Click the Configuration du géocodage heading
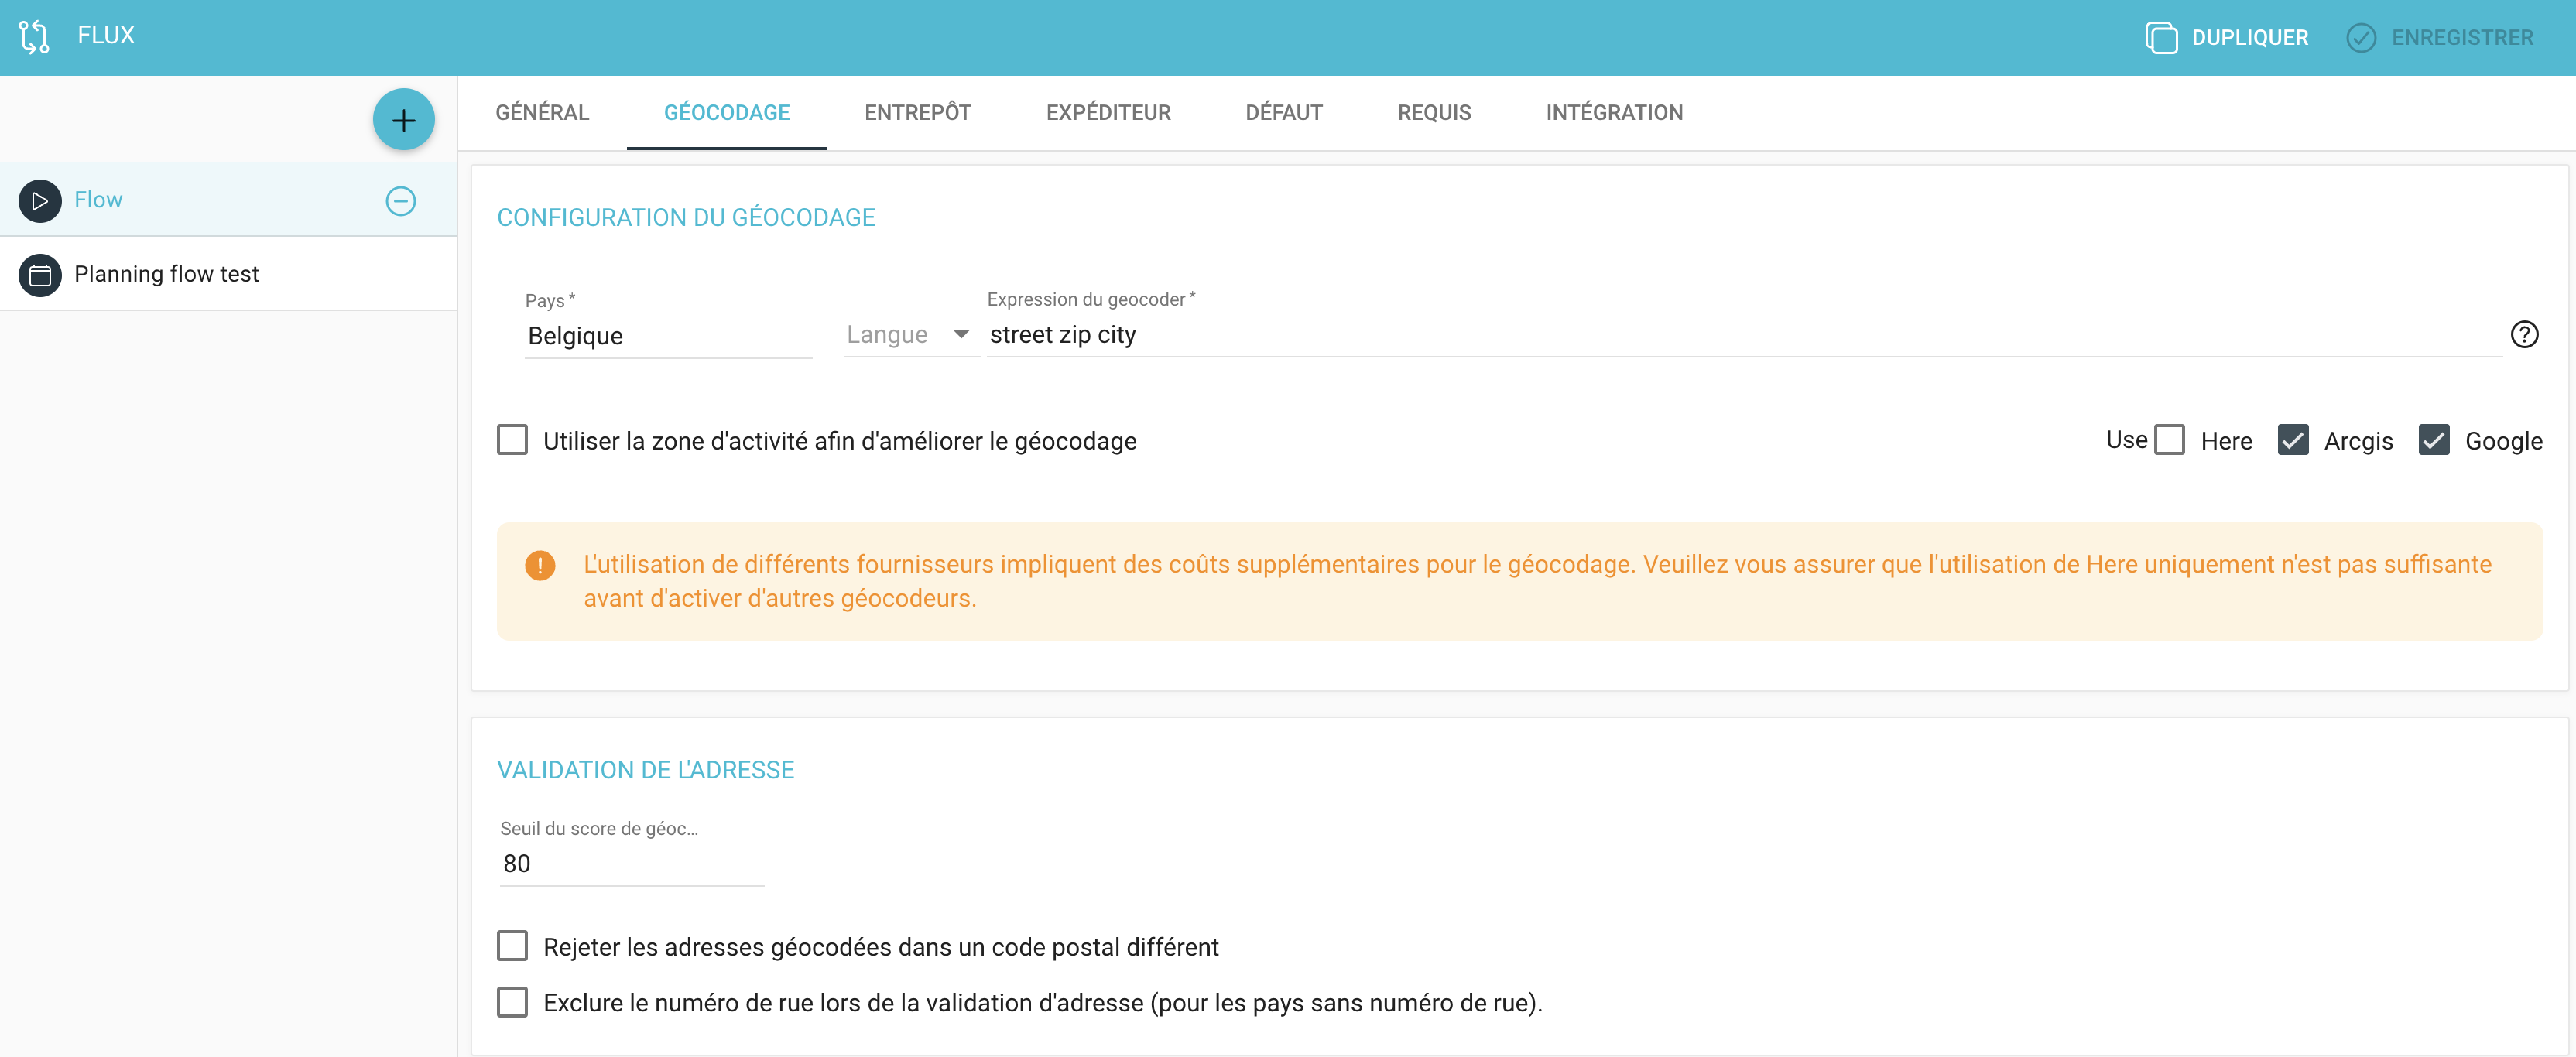2576x1057 pixels. pyautogui.click(x=686, y=218)
